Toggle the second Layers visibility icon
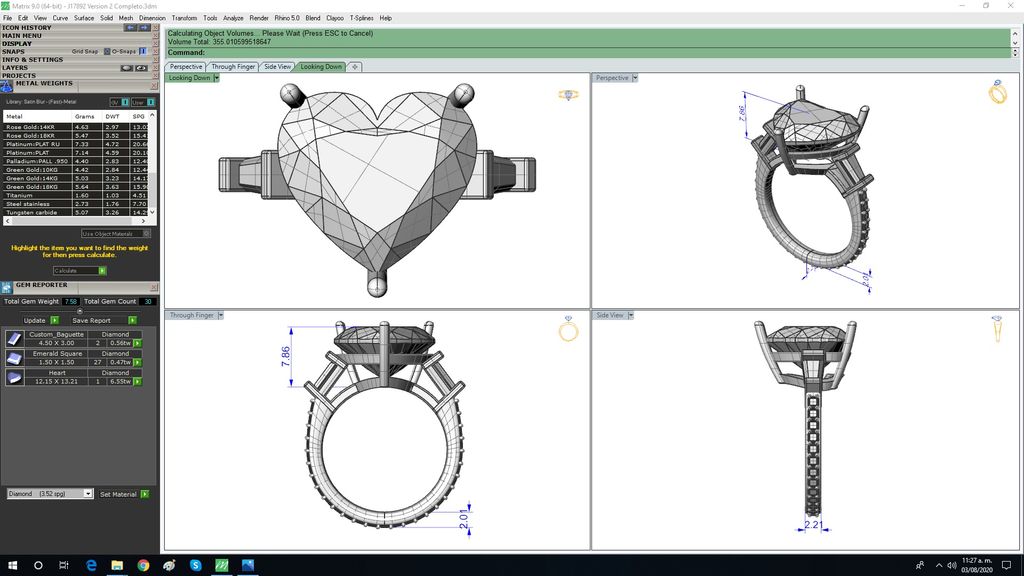 (141, 68)
